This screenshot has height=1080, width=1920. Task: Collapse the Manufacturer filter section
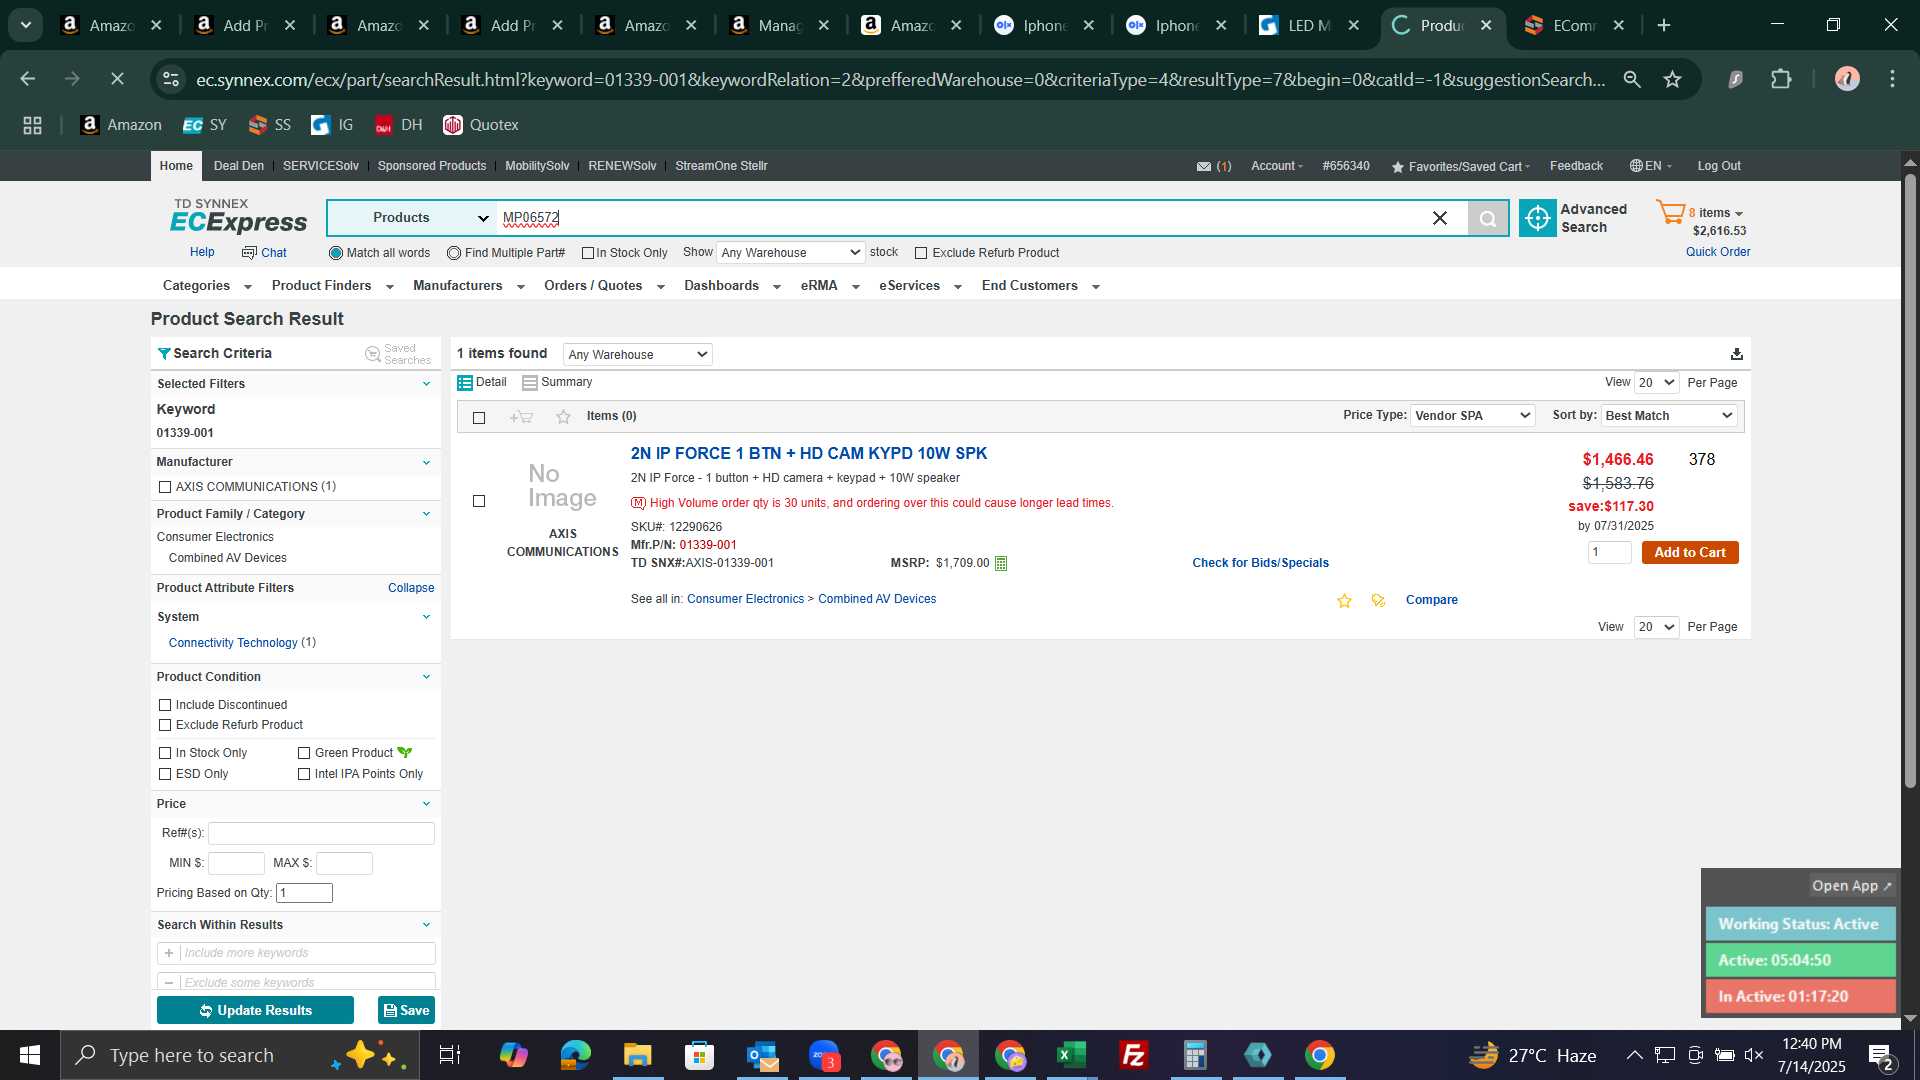tap(426, 462)
